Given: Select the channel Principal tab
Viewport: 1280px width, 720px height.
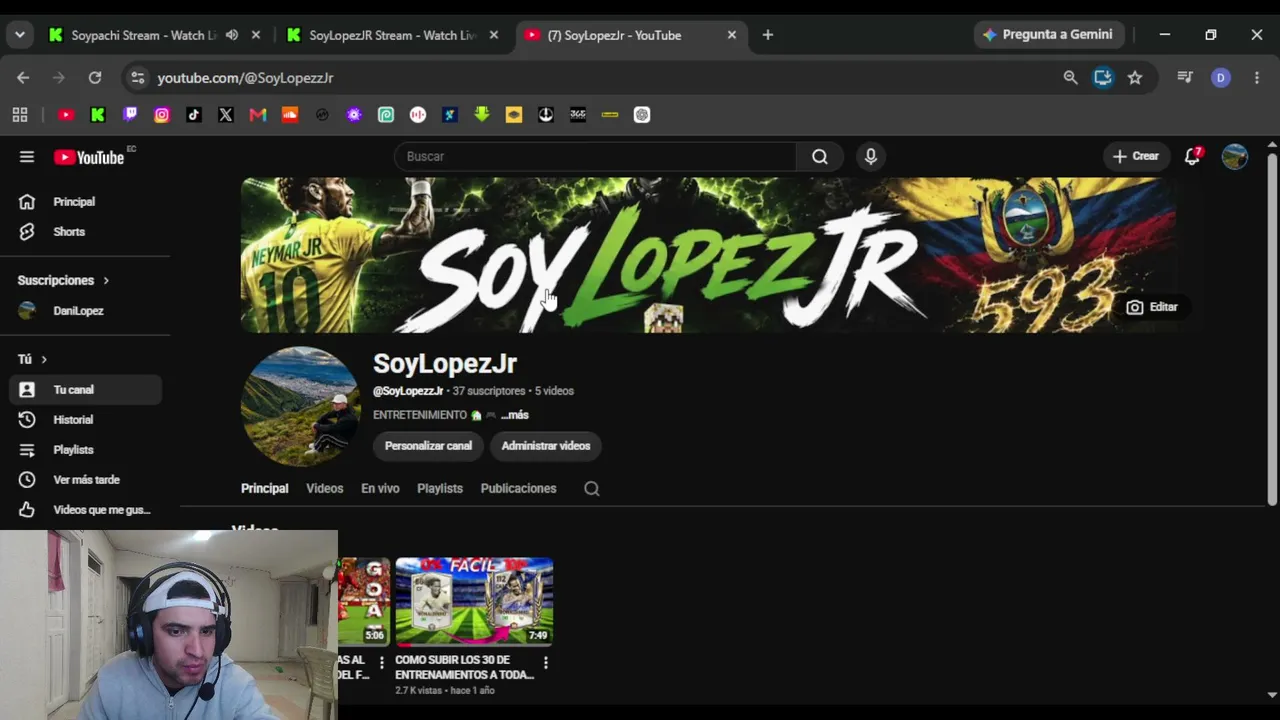Looking at the screenshot, I should click(265, 488).
